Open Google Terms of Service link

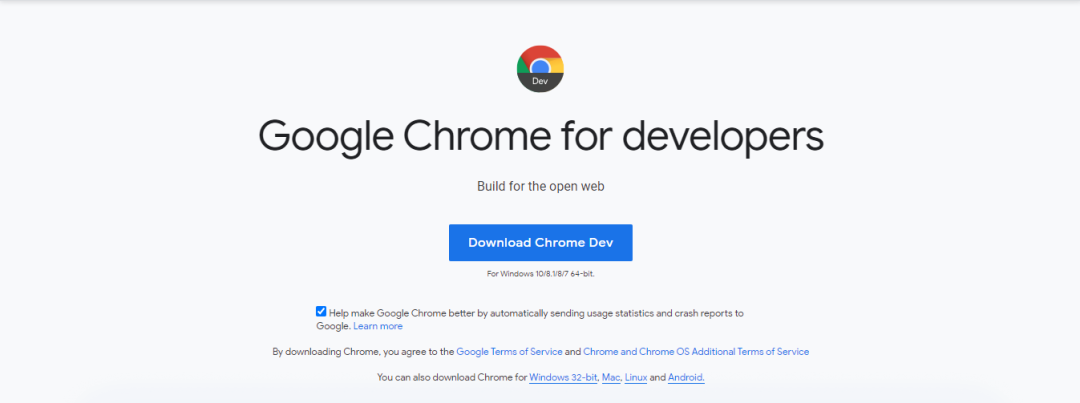pyautogui.click(x=509, y=351)
